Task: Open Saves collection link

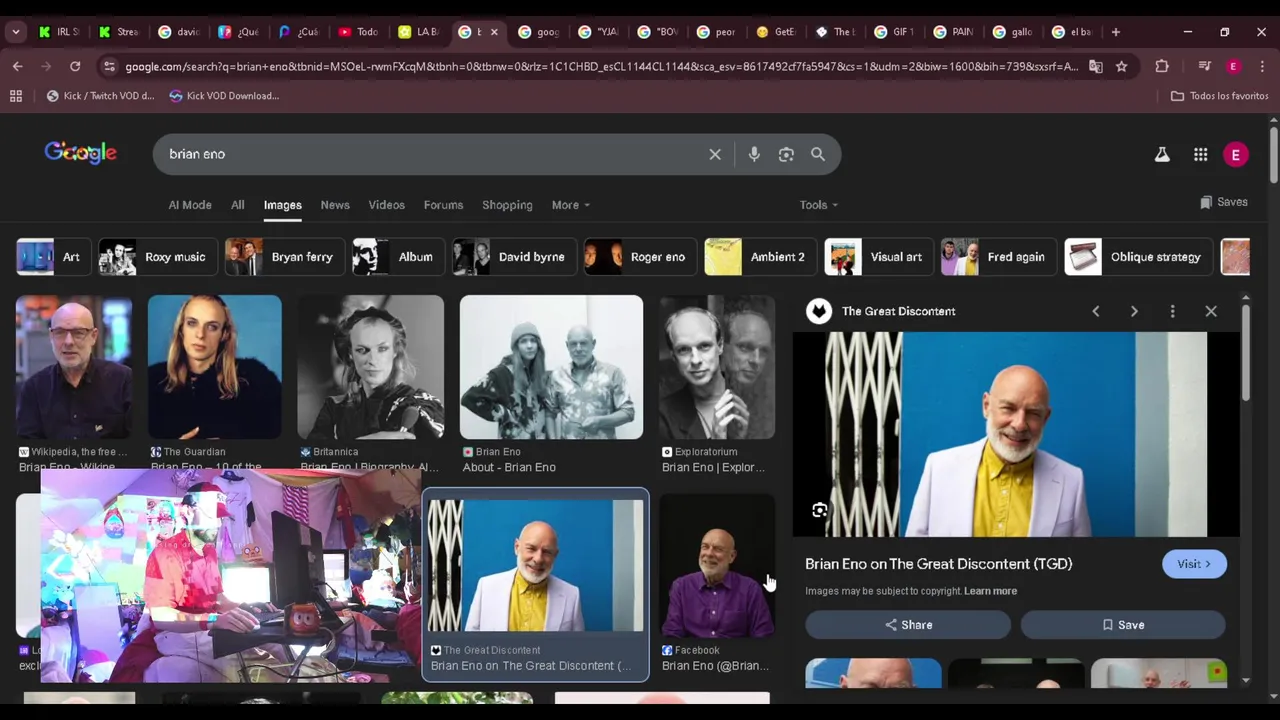Action: [1224, 202]
